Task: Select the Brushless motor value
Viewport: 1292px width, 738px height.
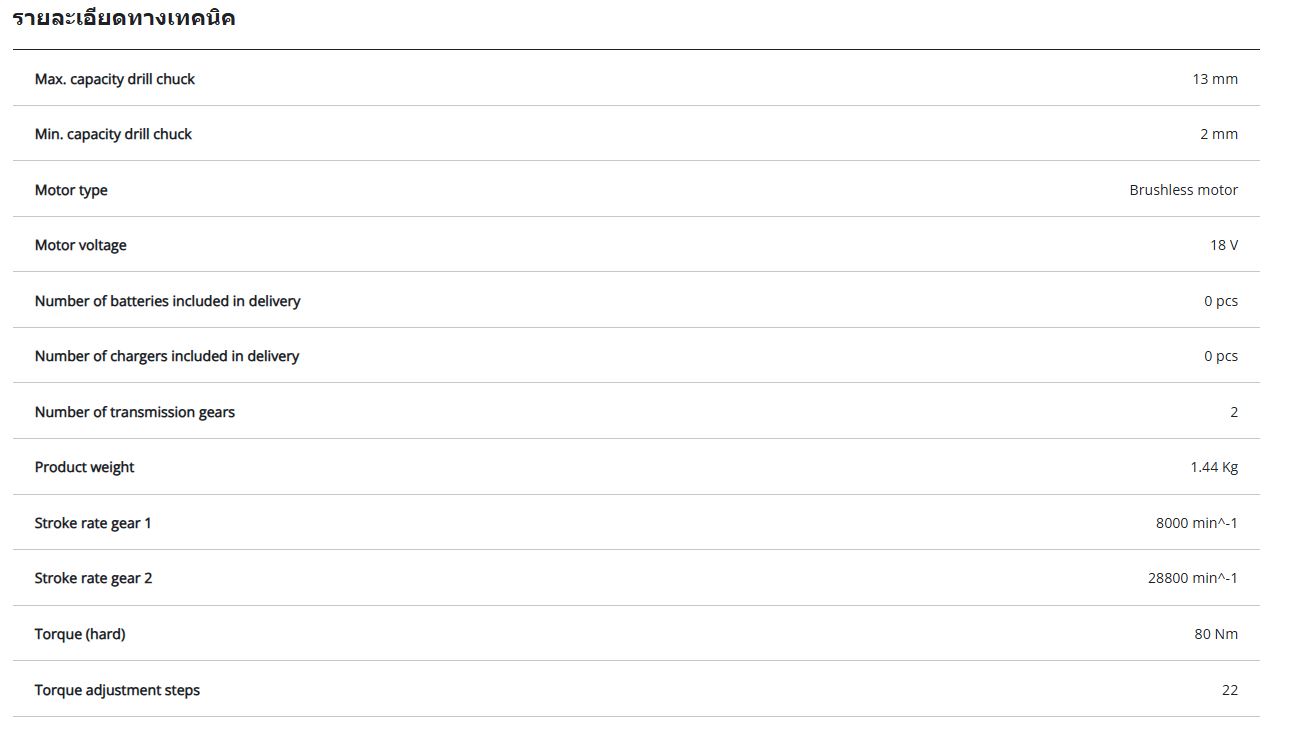Action: [x=1183, y=190]
